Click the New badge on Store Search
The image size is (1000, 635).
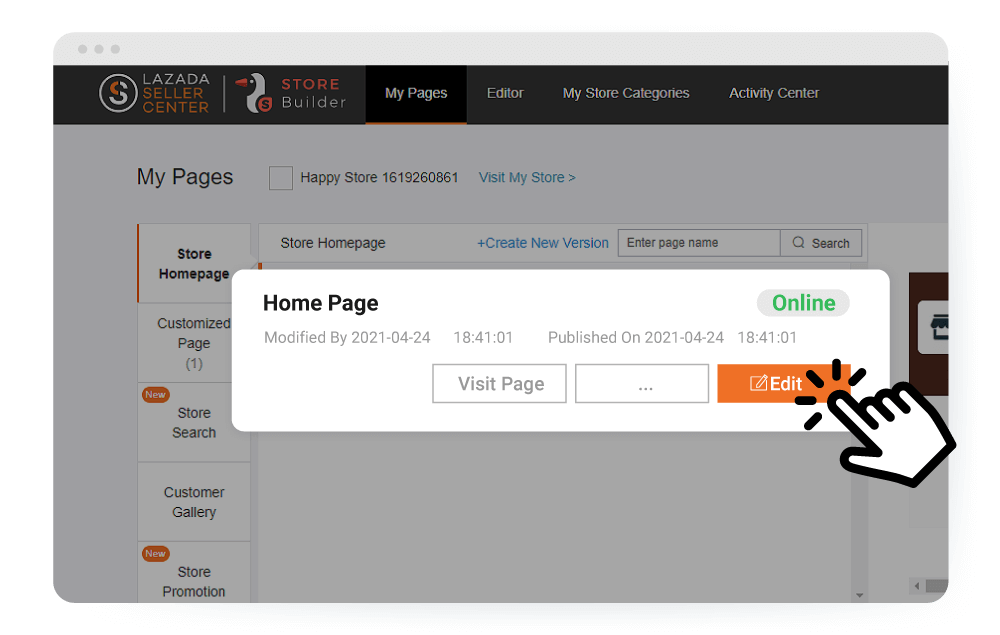tap(155, 394)
